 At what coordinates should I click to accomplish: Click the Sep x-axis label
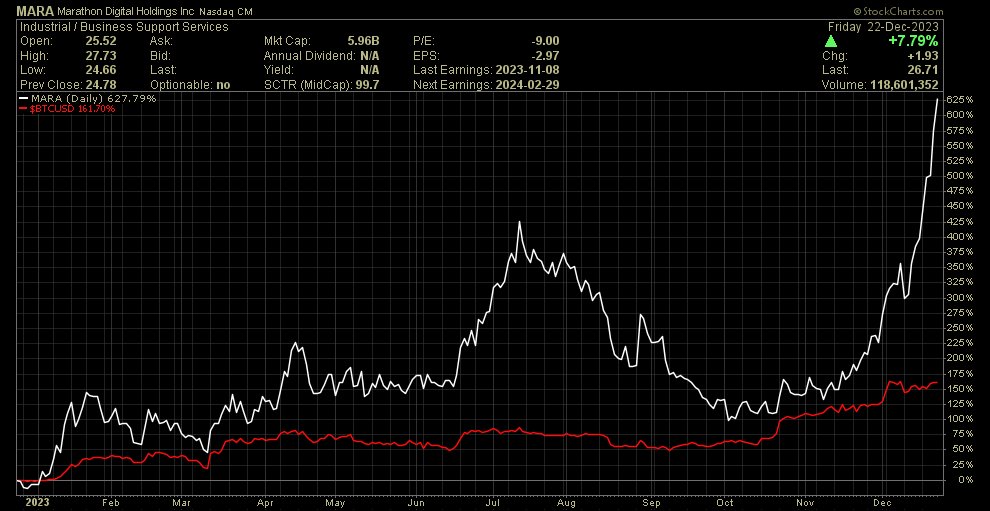pyautogui.click(x=652, y=503)
